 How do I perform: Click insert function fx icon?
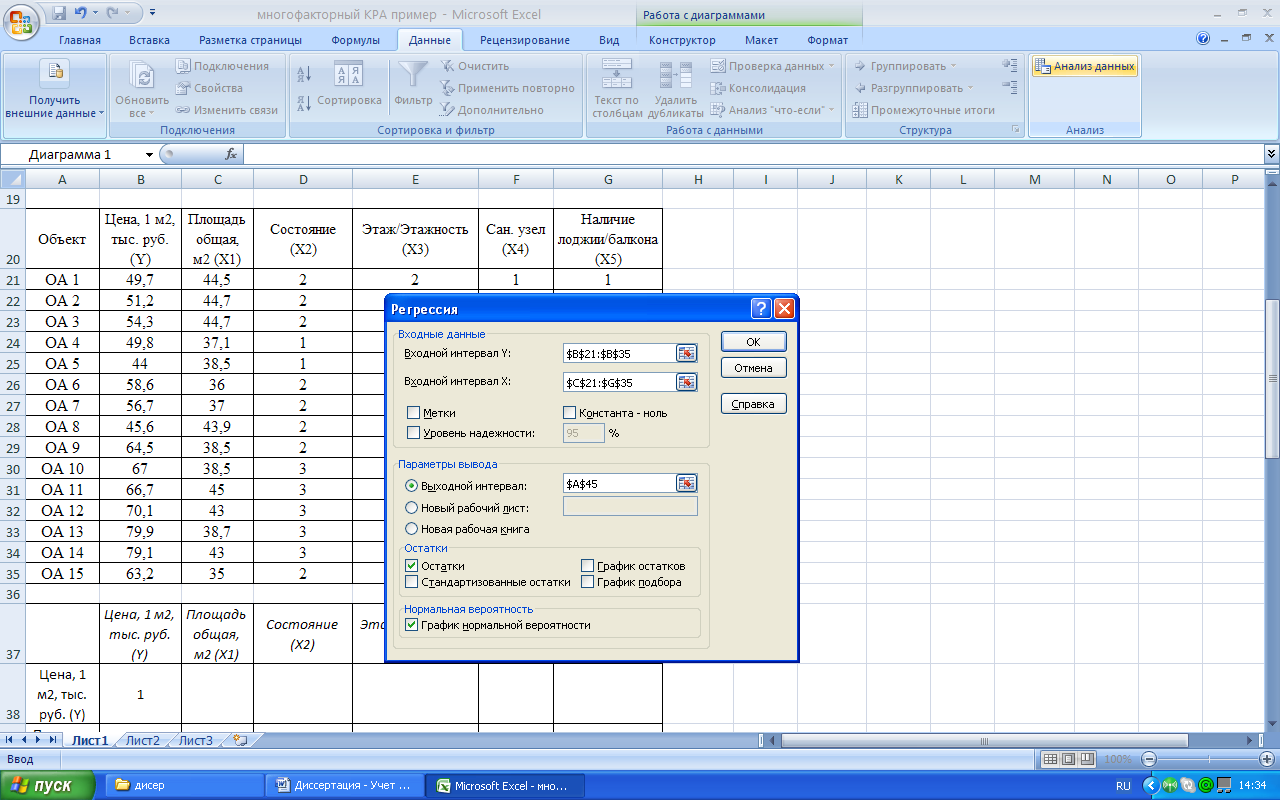pyautogui.click(x=231, y=154)
